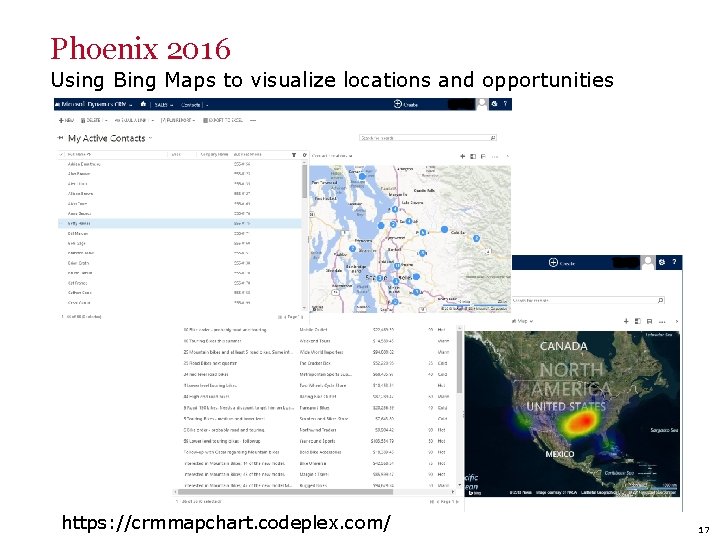720x540 pixels.
Task: Click the user avatar in the upper nav bar
Action: [x=481, y=104]
